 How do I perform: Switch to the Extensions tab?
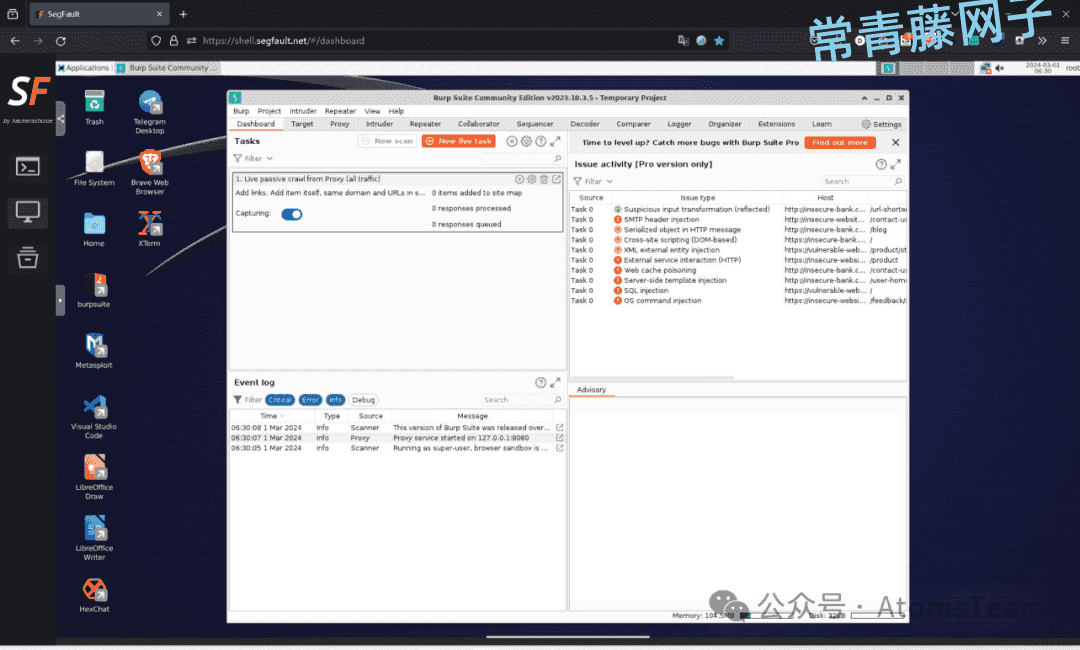[776, 124]
